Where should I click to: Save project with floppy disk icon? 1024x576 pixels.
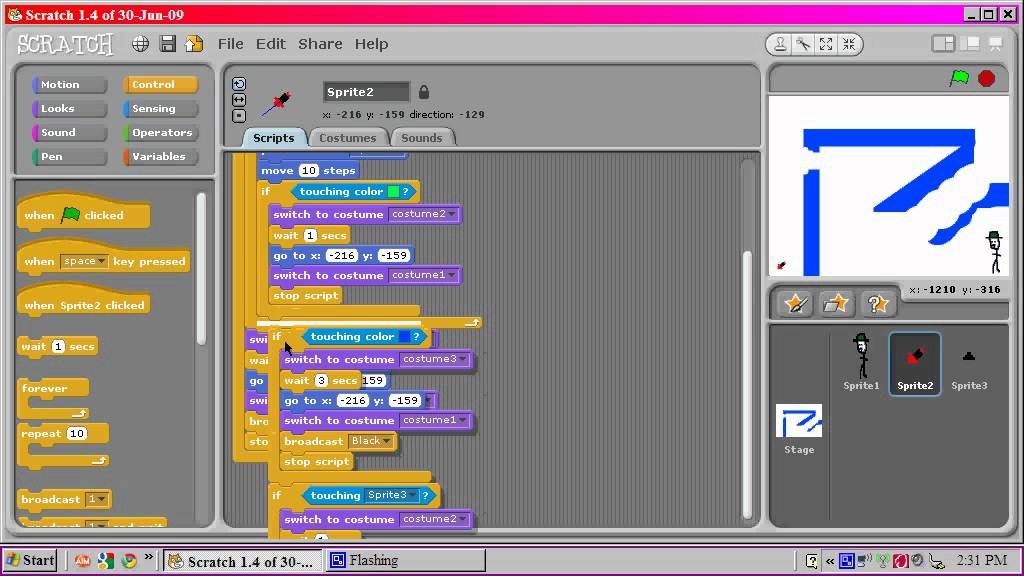point(168,44)
